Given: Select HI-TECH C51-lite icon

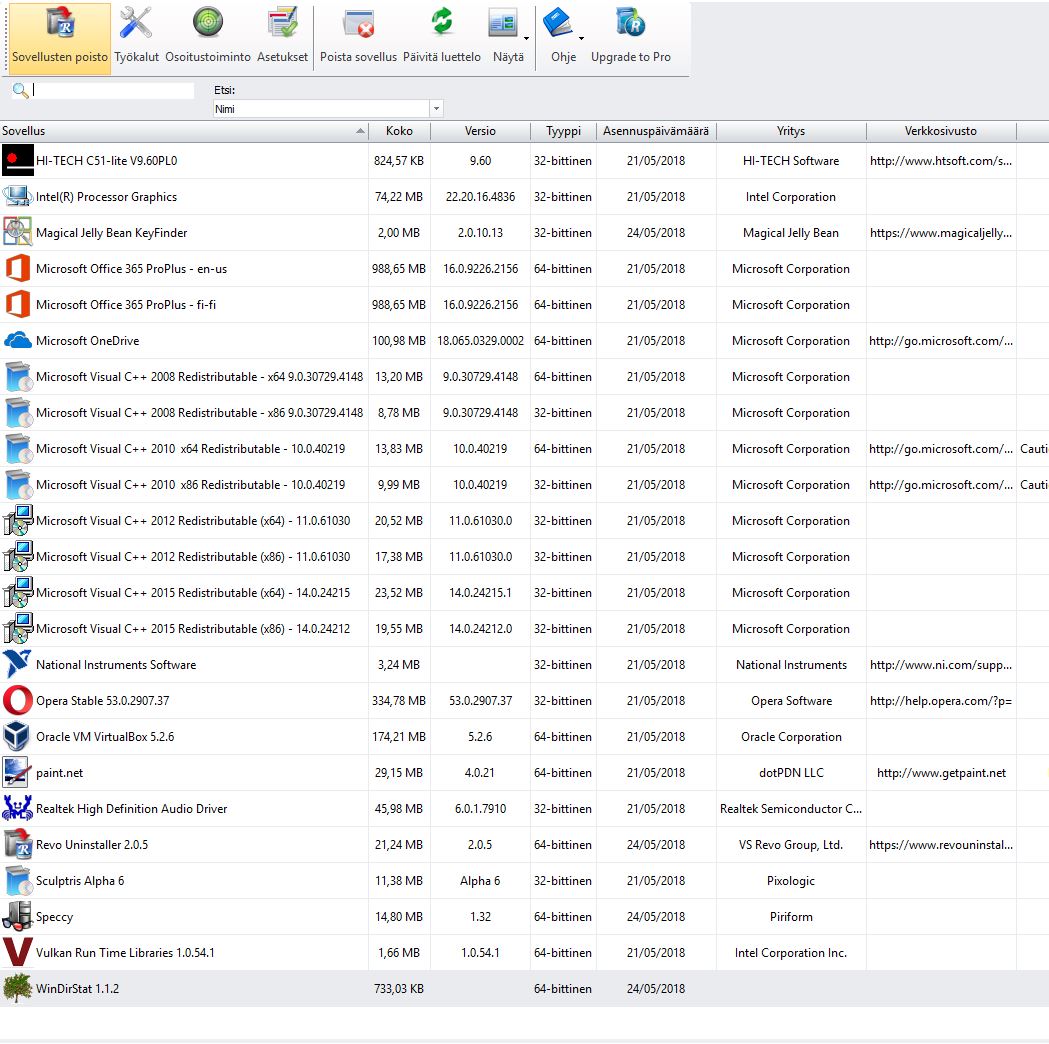Looking at the screenshot, I should [17, 161].
